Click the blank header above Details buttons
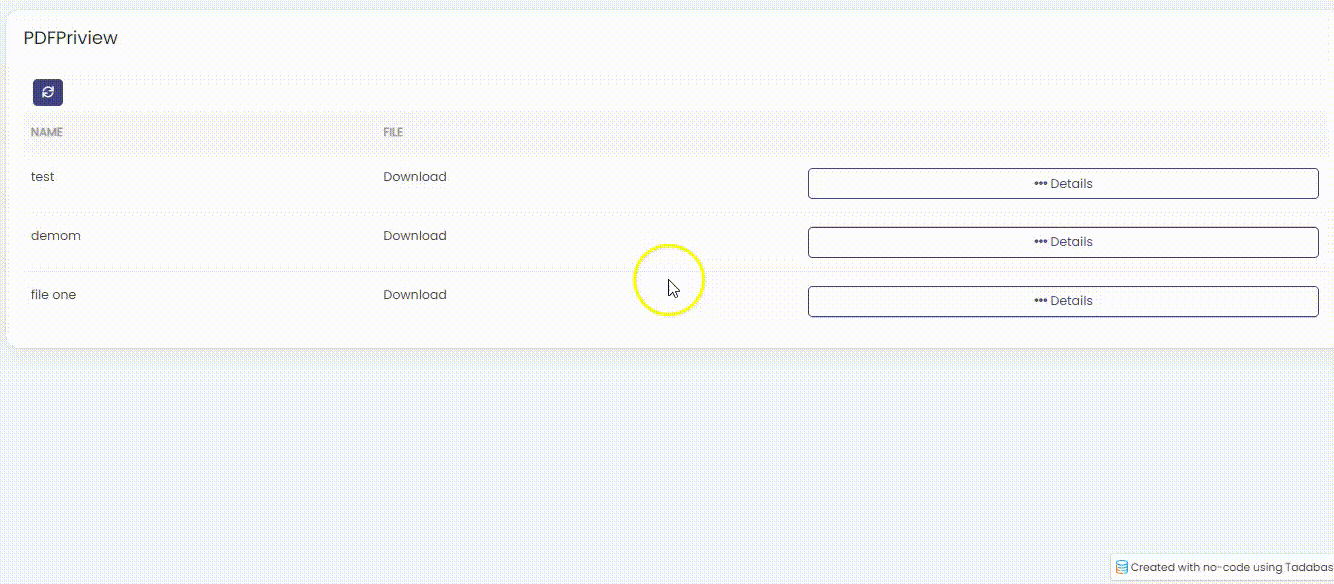 (1062, 132)
